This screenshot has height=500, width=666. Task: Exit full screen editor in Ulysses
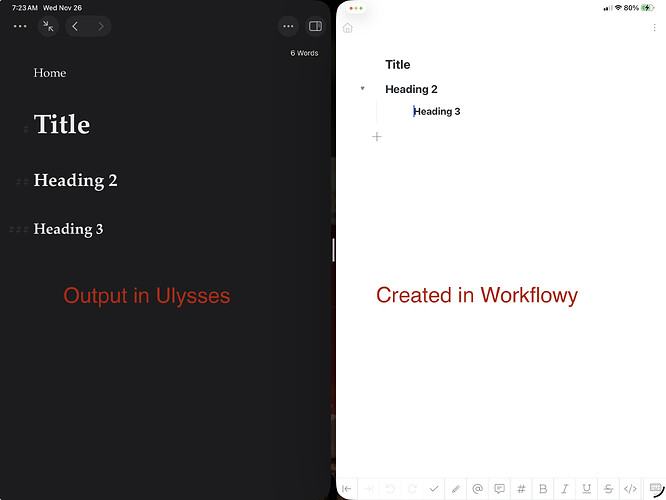(x=48, y=26)
